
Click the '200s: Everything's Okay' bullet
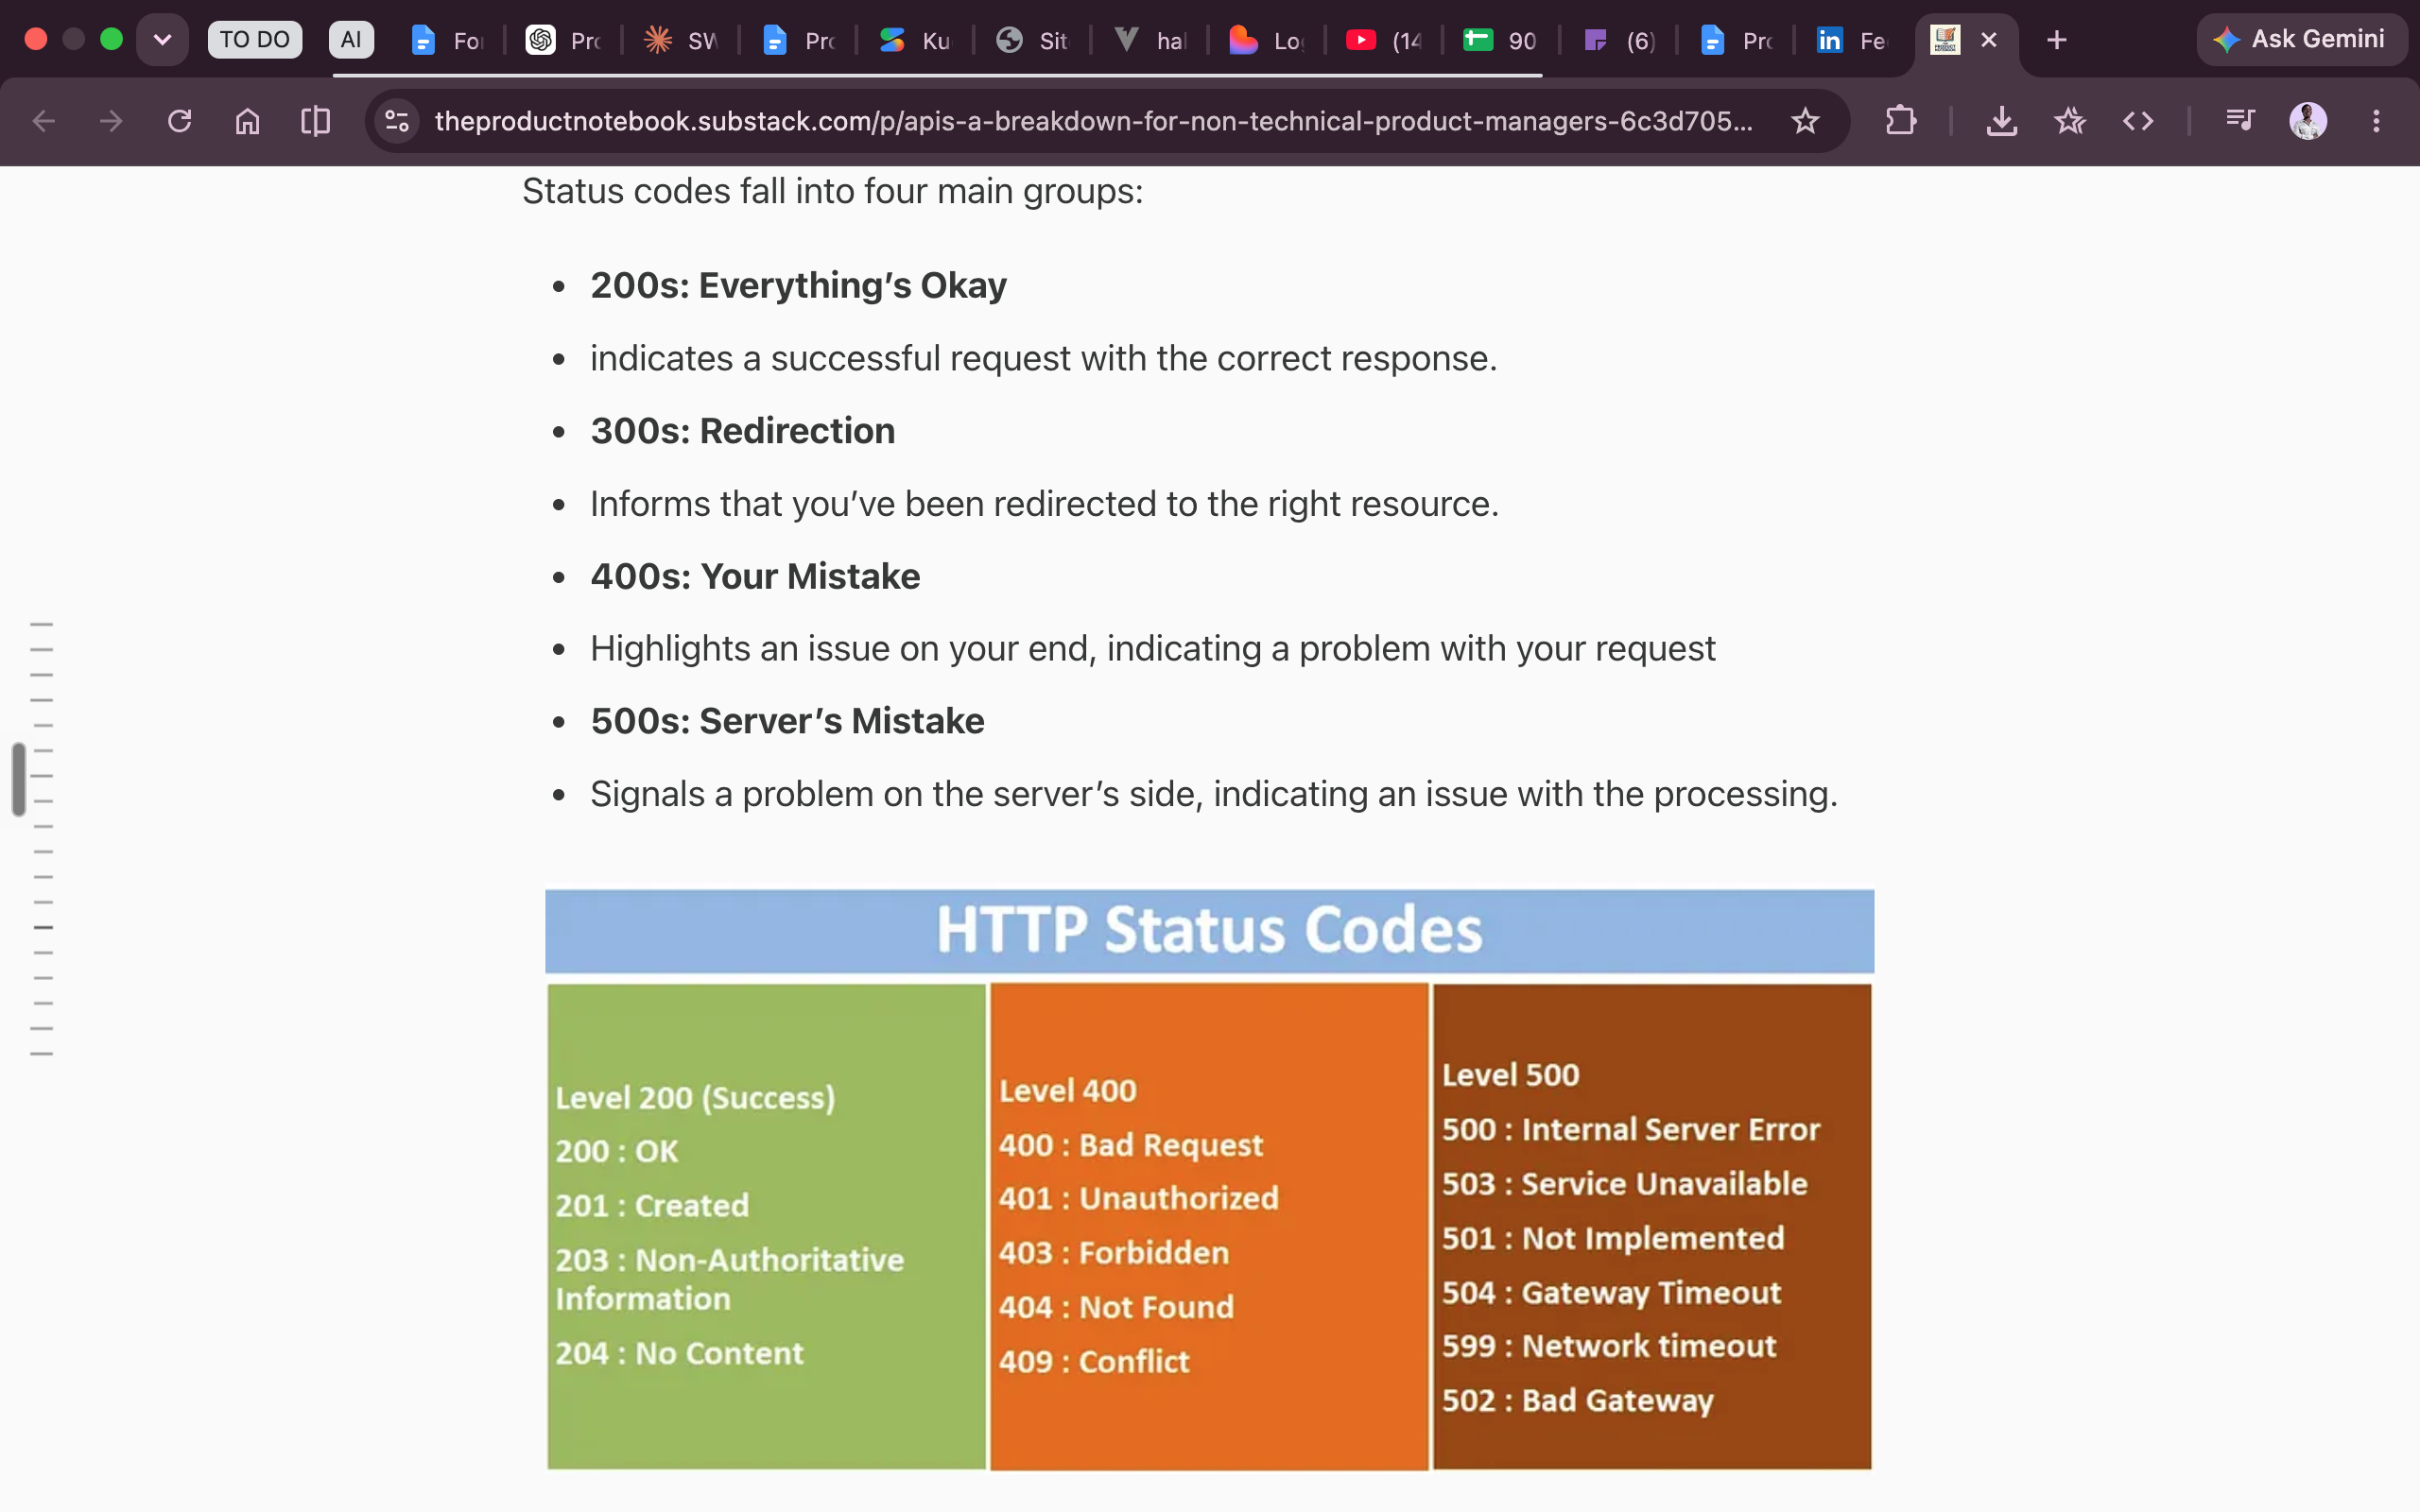pos(798,286)
